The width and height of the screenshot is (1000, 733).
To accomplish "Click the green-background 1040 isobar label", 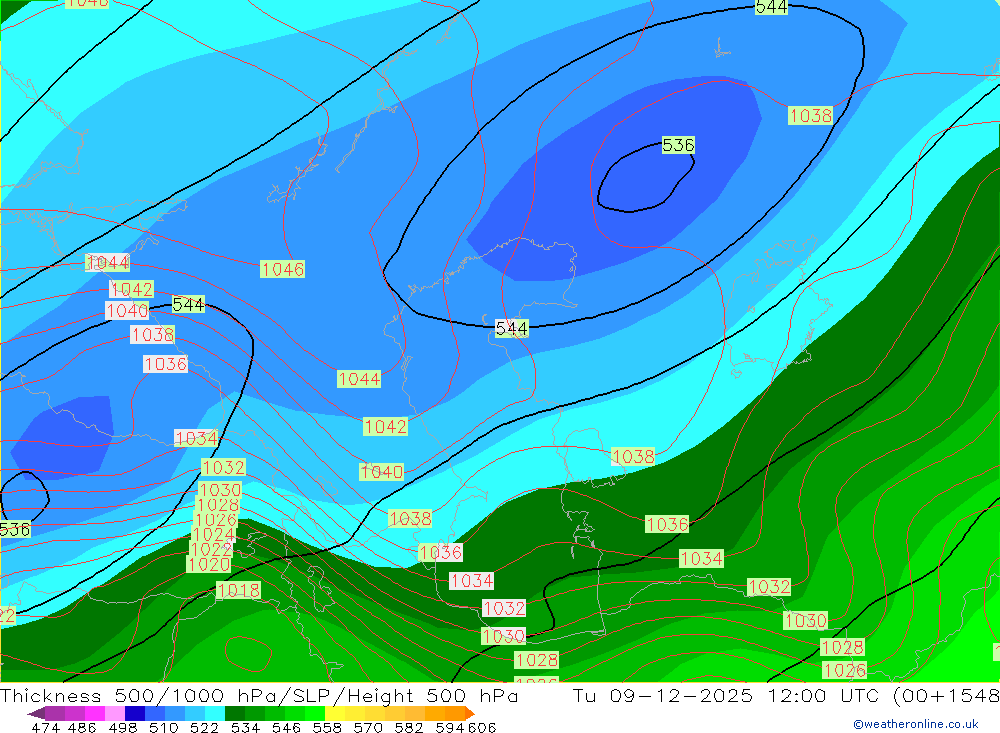I will pos(381,471).
